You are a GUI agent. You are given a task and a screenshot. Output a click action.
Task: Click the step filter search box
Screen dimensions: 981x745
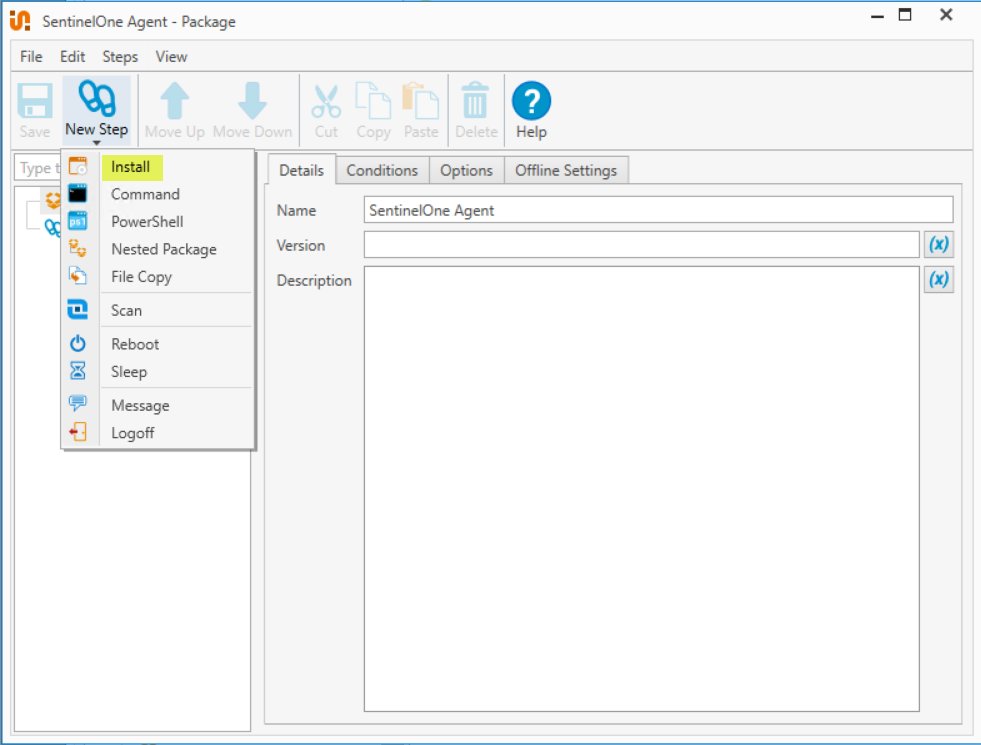pyautogui.click(x=38, y=168)
